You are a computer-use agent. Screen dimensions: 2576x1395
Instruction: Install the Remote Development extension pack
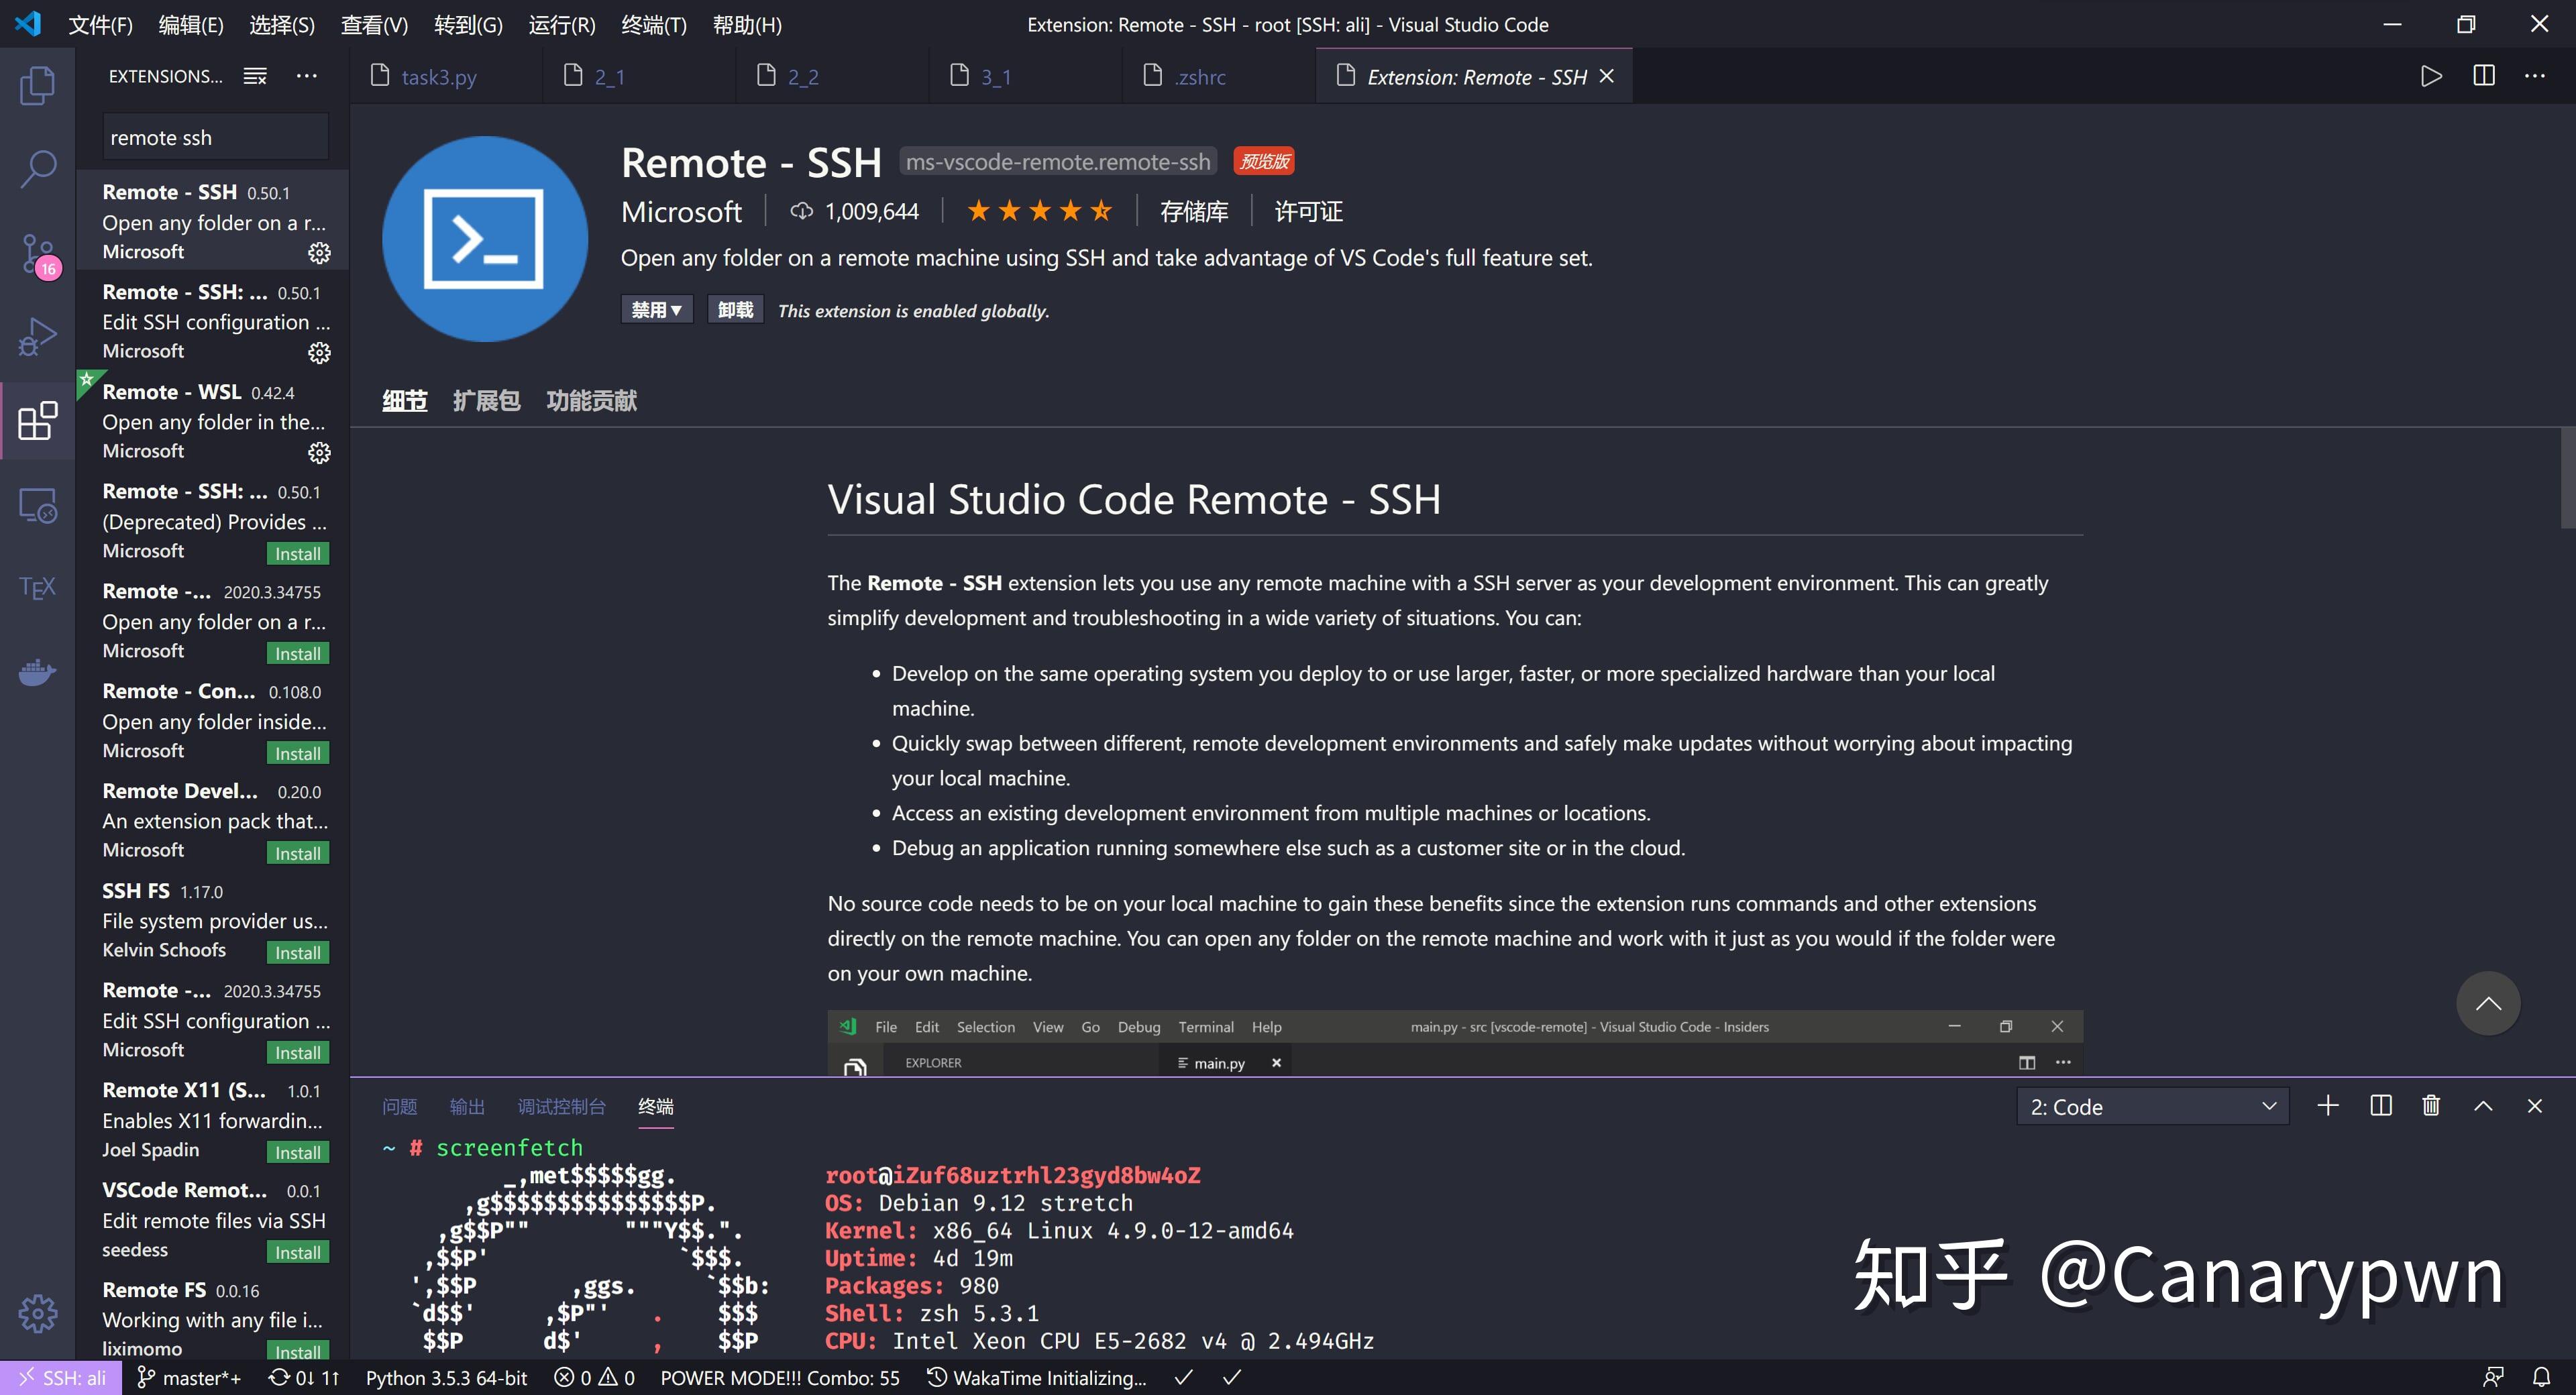pyautogui.click(x=298, y=853)
